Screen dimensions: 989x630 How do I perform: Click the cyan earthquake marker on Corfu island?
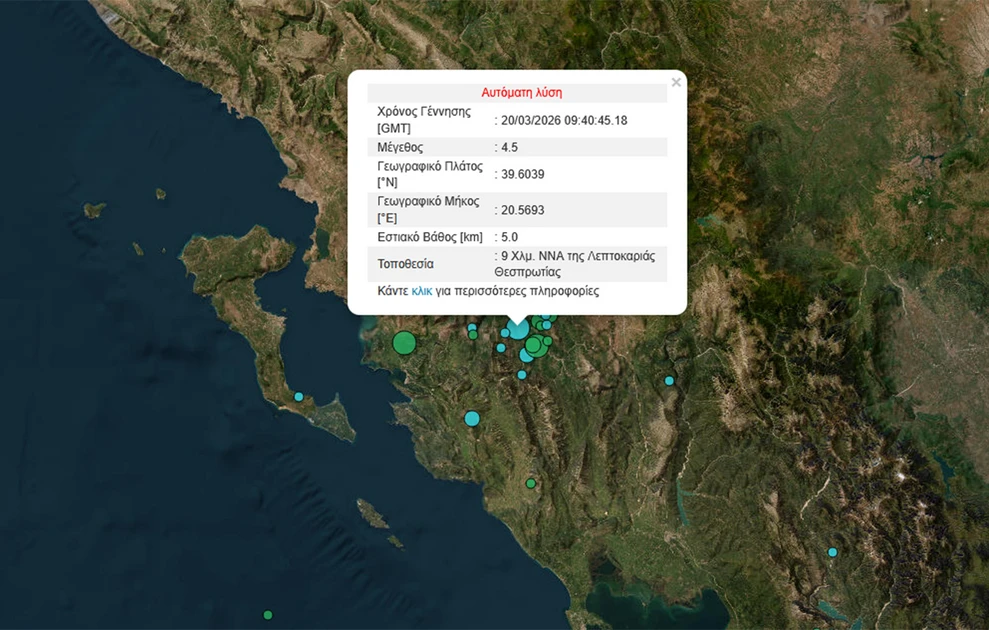(x=298, y=397)
